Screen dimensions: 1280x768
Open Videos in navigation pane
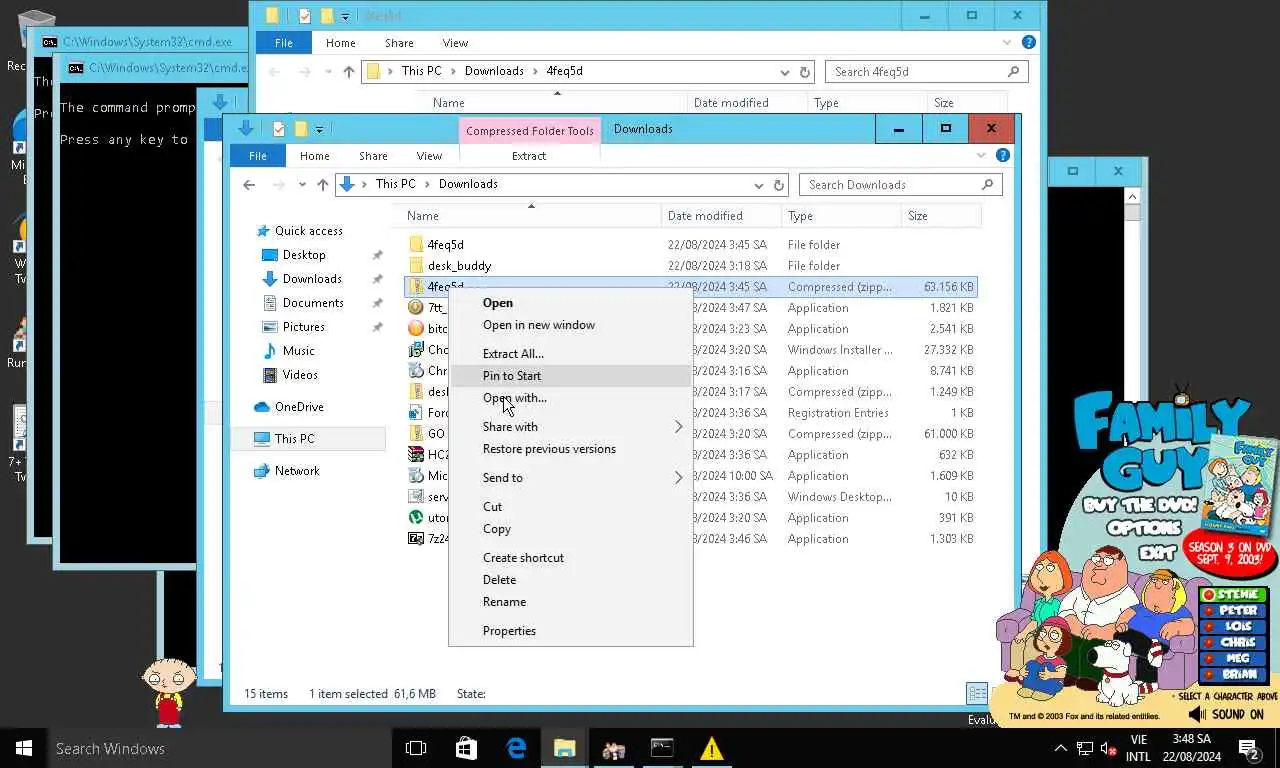point(299,375)
